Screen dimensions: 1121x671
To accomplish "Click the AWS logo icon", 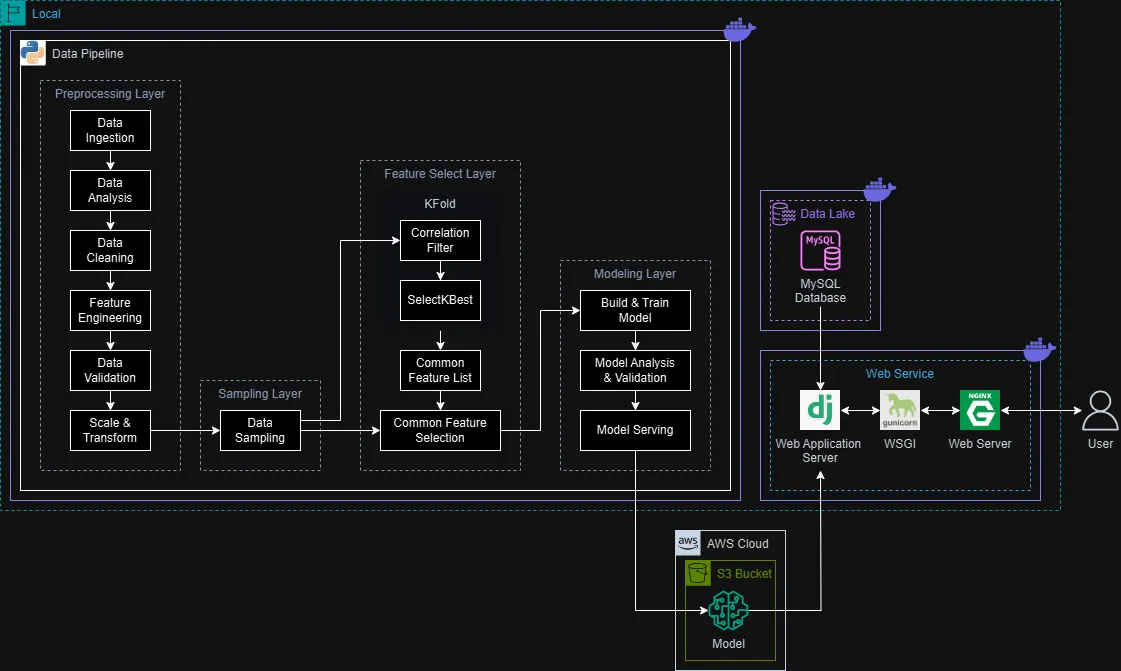I will (x=688, y=543).
